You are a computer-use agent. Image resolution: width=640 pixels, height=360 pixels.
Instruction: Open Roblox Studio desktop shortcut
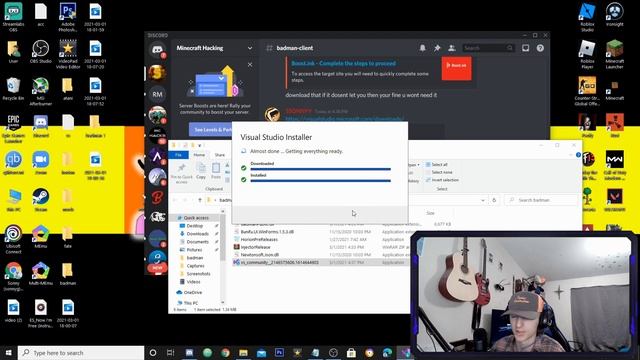(x=587, y=16)
